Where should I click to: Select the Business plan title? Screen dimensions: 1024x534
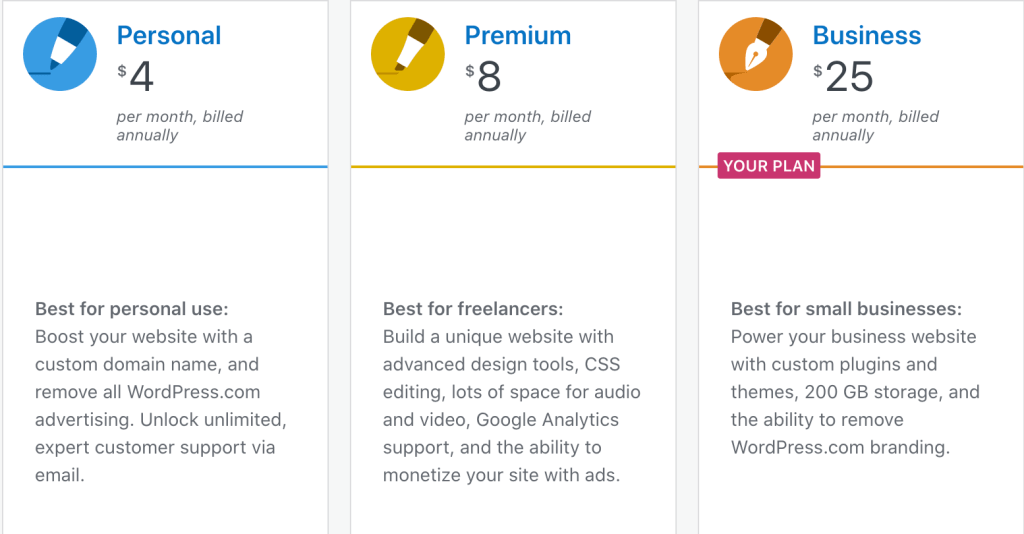pos(867,35)
